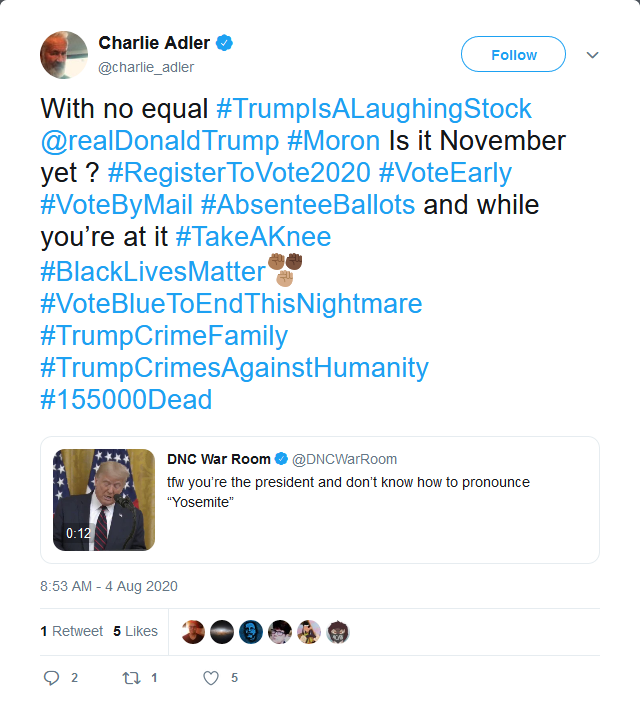Click the last liker's avatar

(337, 632)
